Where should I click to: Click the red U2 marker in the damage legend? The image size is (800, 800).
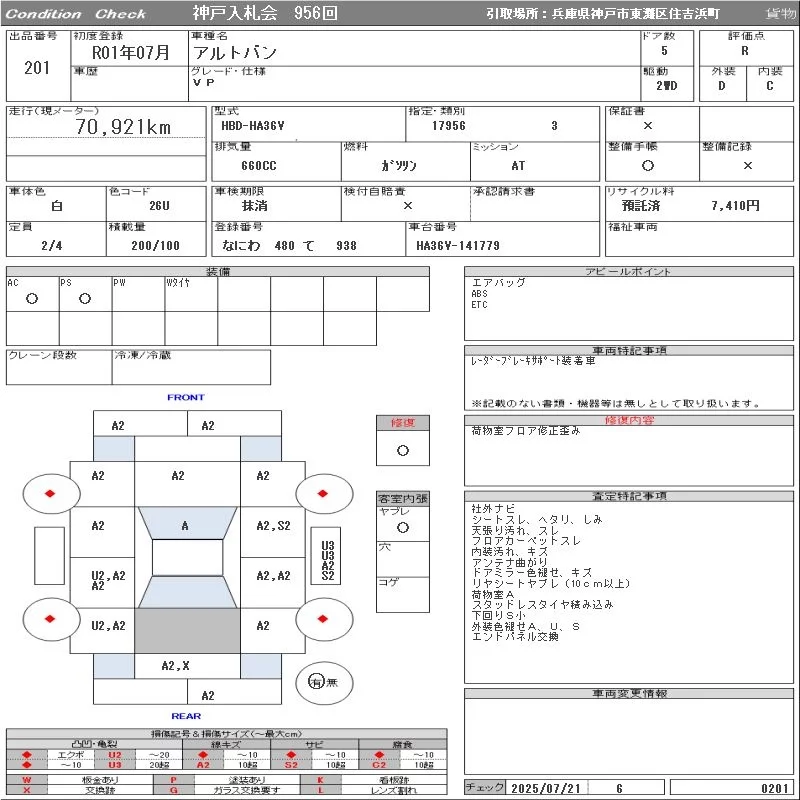tap(115, 755)
